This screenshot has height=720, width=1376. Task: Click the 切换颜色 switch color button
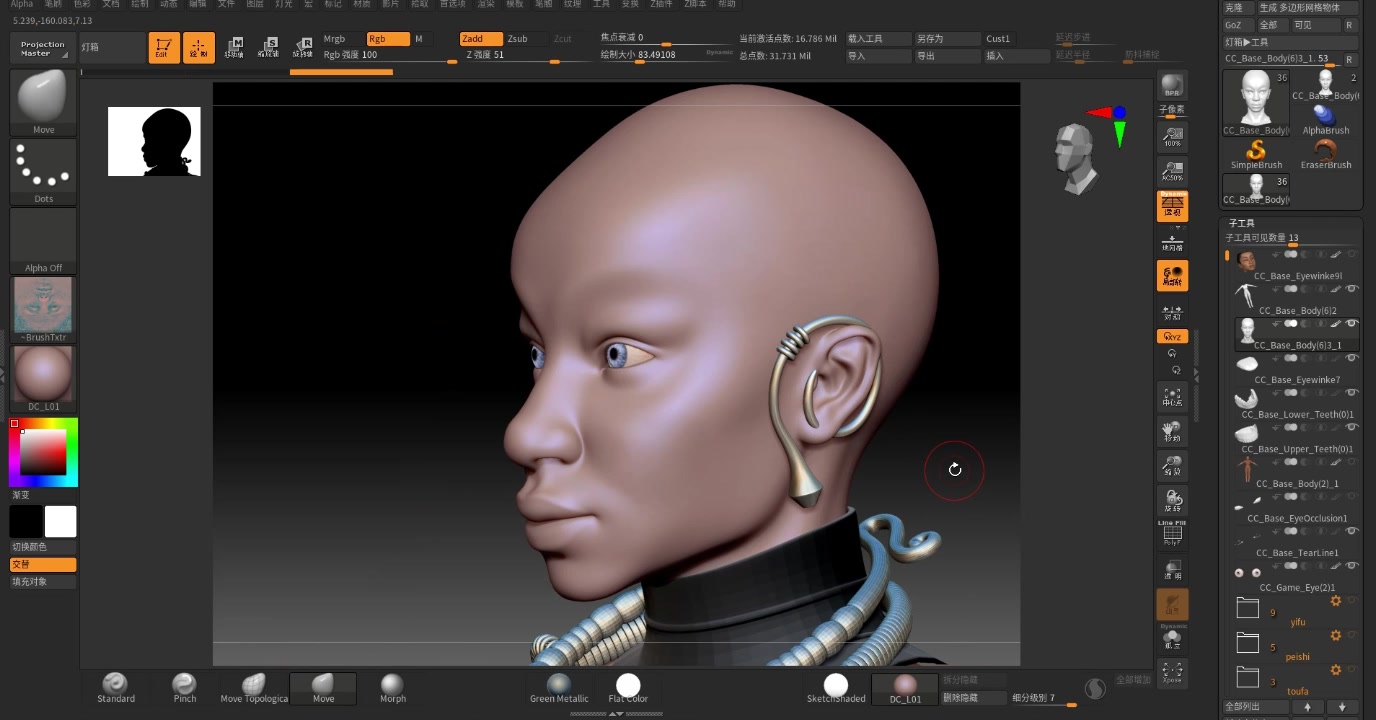[x=43, y=547]
